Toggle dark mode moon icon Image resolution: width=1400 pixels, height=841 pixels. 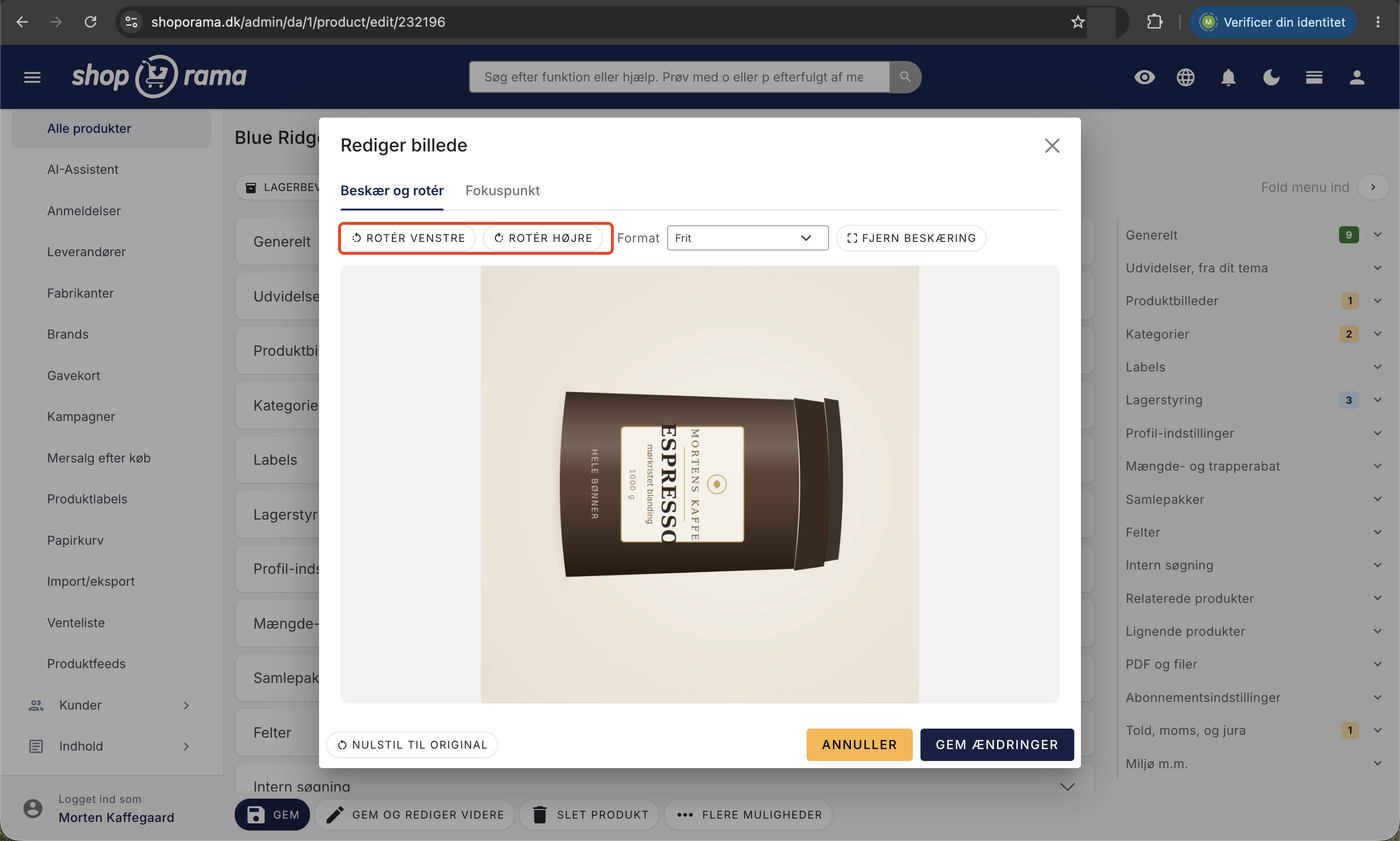pyautogui.click(x=1272, y=77)
